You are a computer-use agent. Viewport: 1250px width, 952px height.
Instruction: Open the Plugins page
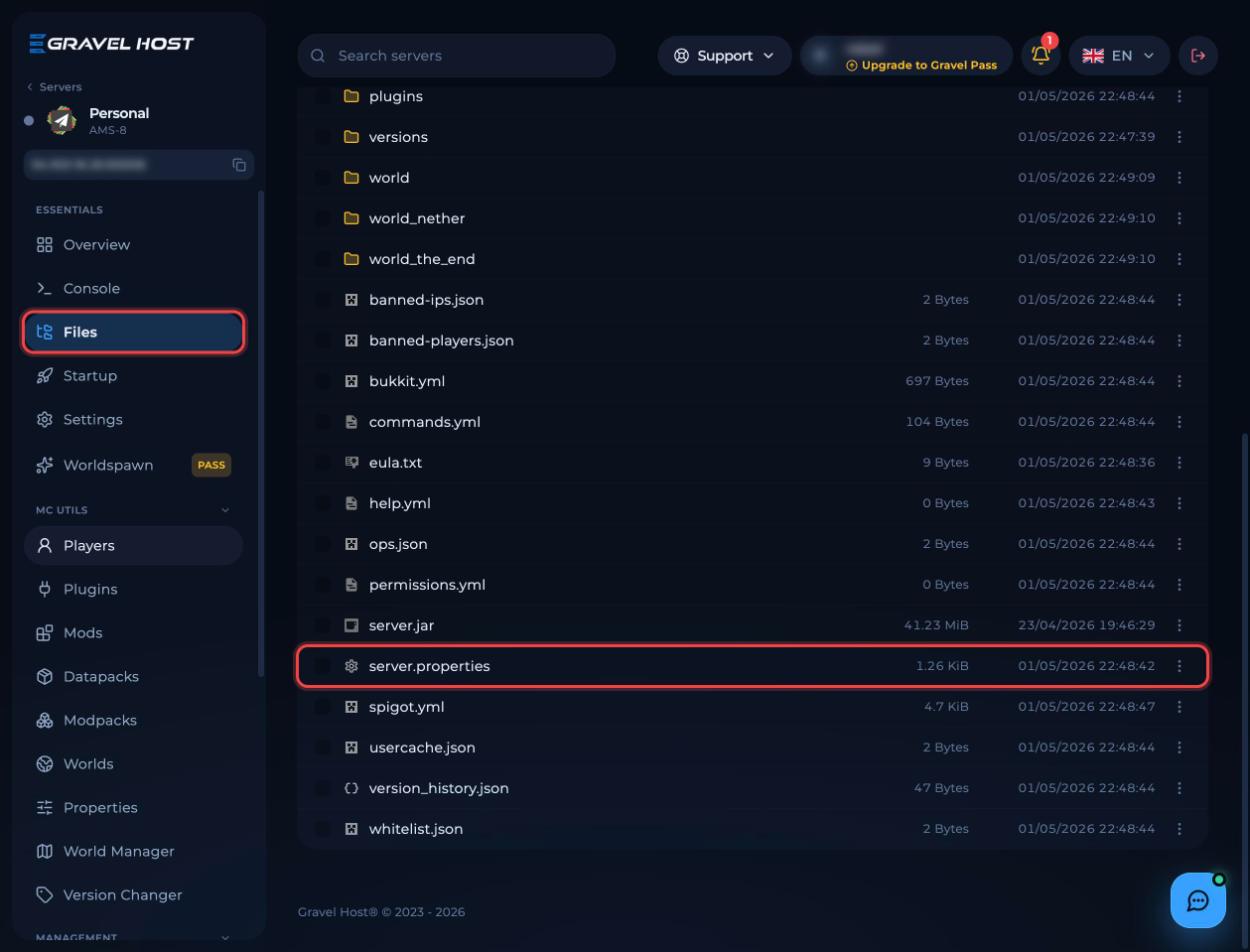click(133, 589)
